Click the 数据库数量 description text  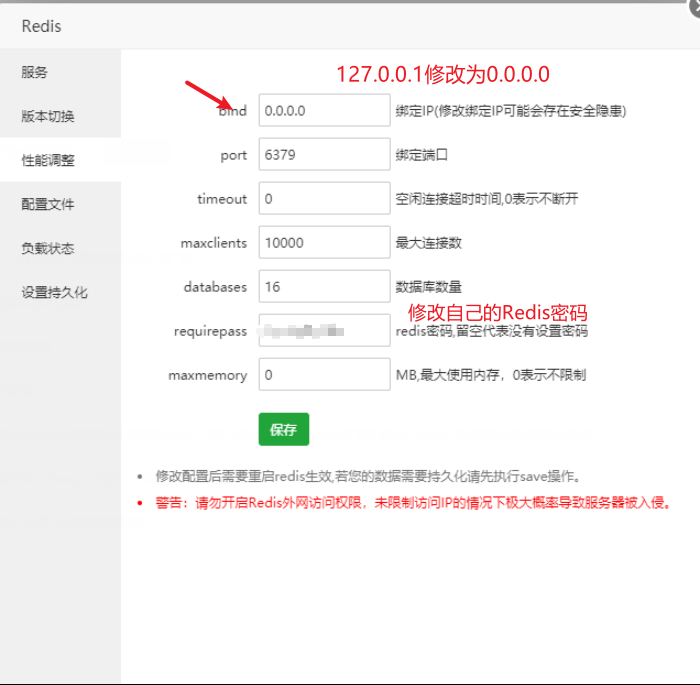coord(429,287)
